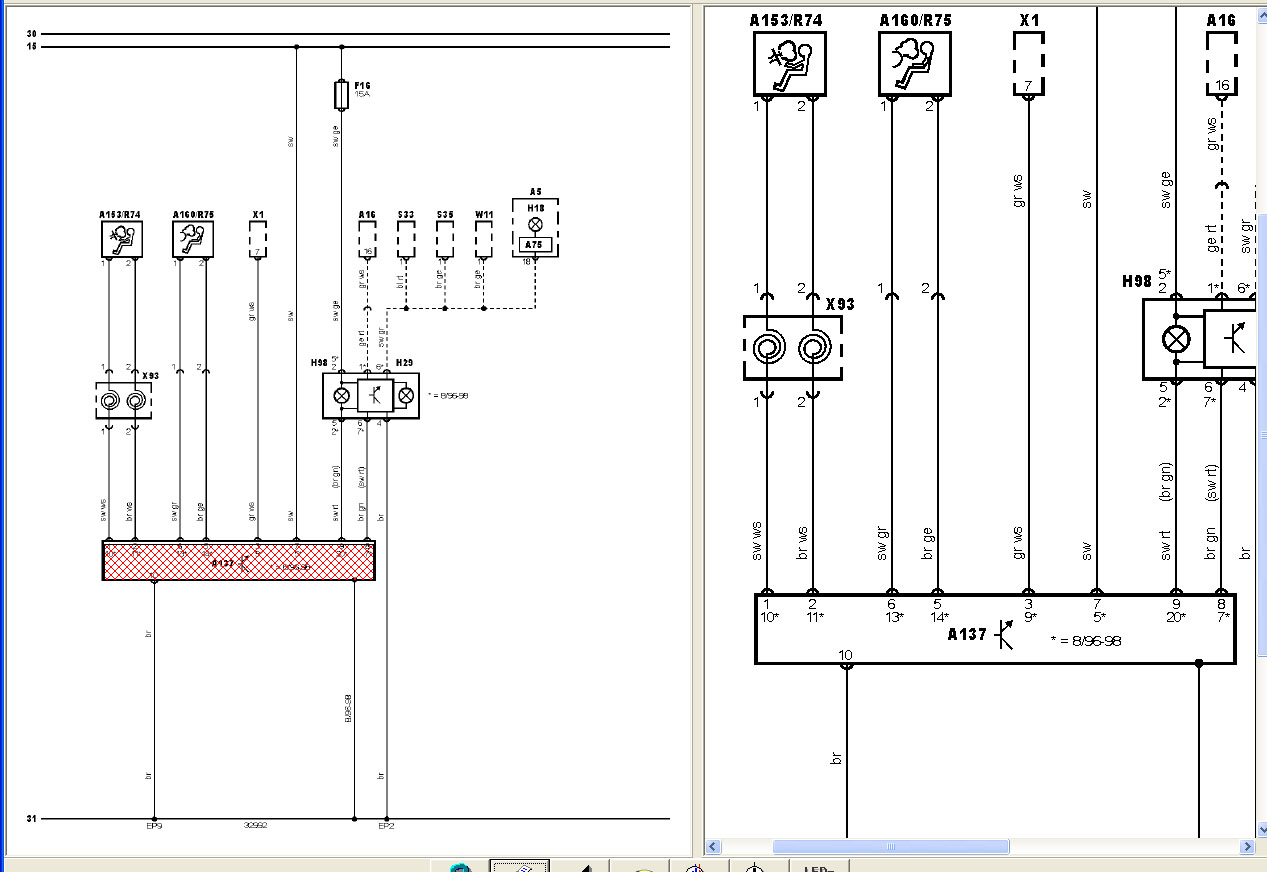The height and width of the screenshot is (872, 1267).
Task: Click the EP2 ground point label
Action: click(386, 826)
